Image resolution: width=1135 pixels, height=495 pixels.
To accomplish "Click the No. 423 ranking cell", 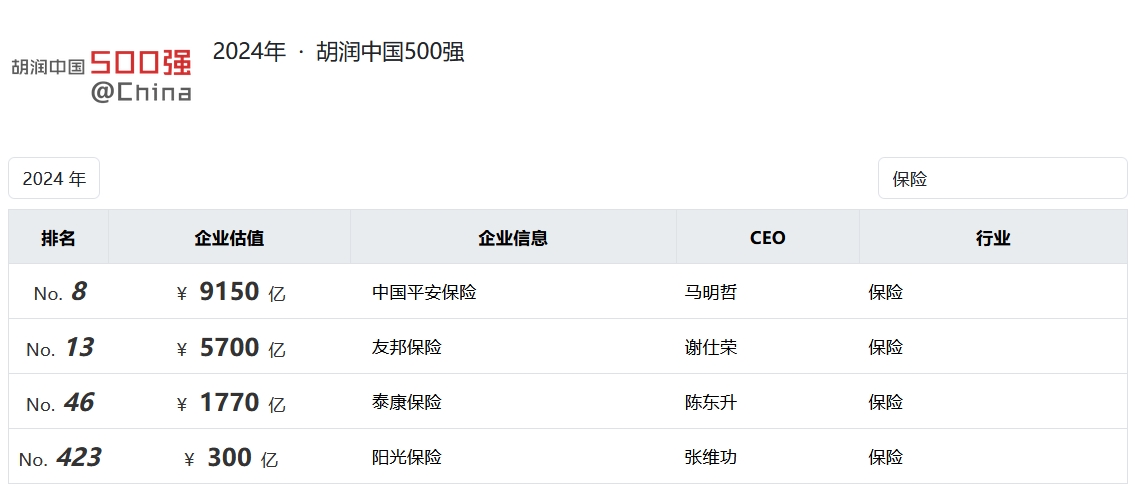I will point(60,458).
